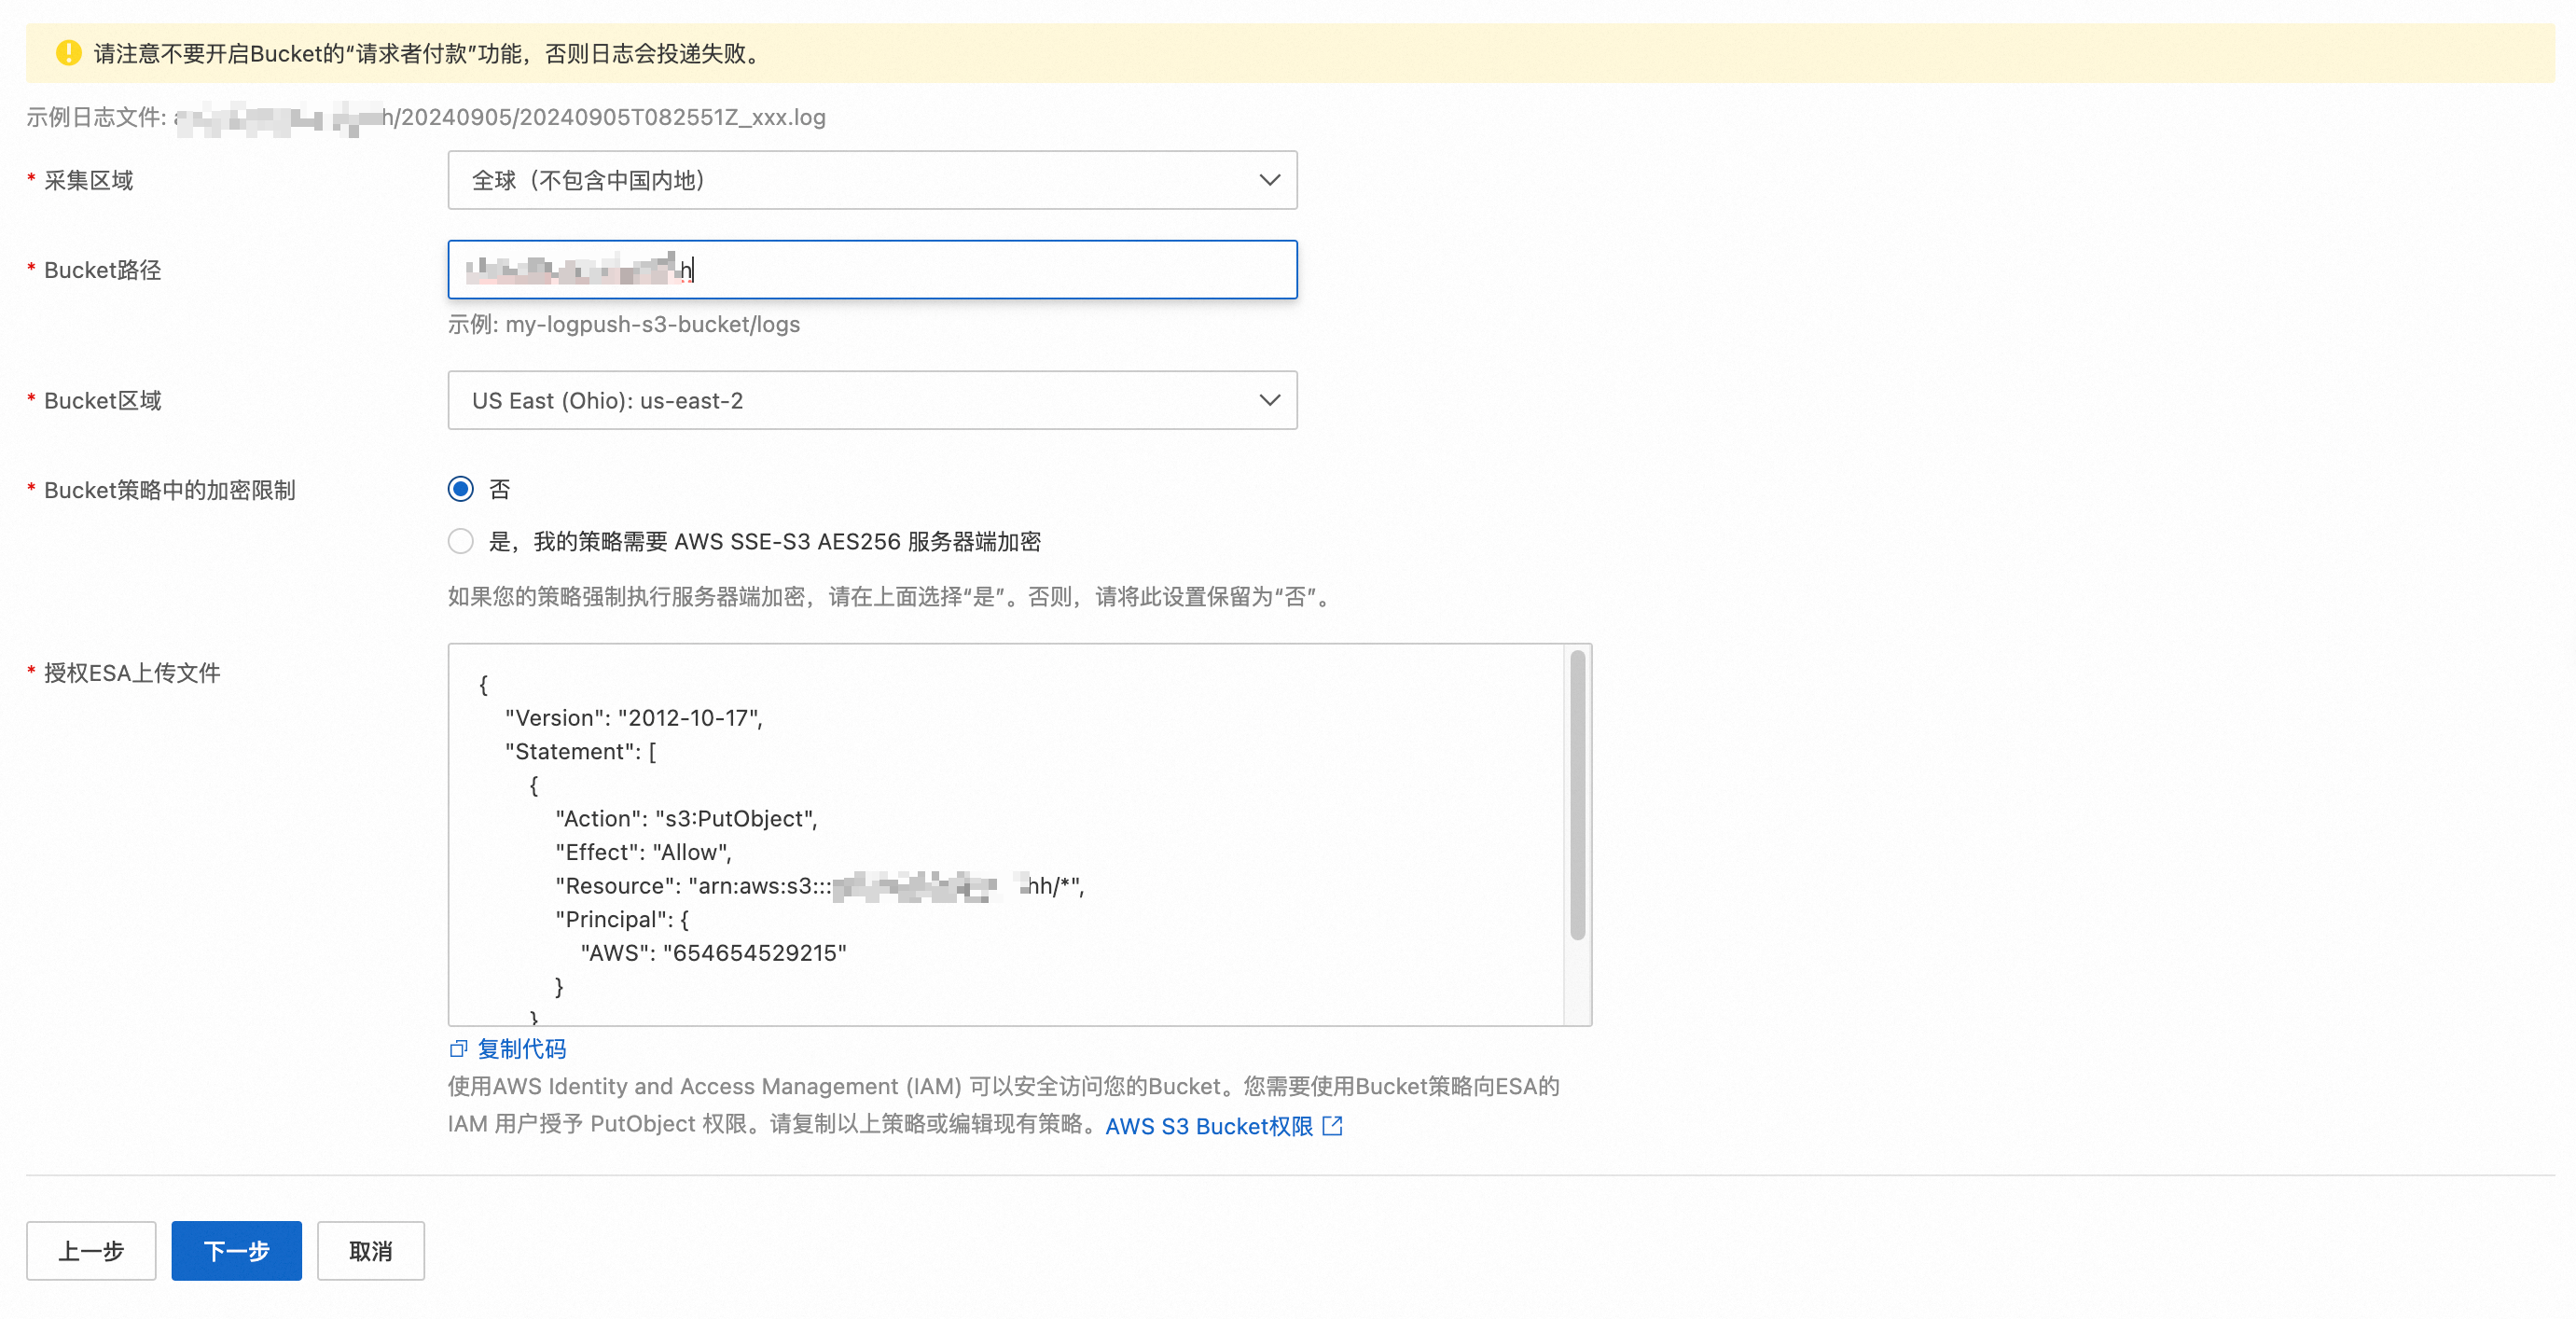This screenshot has height=1319, width=2576.
Task: Click 复制代码 link text
Action: (521, 1049)
